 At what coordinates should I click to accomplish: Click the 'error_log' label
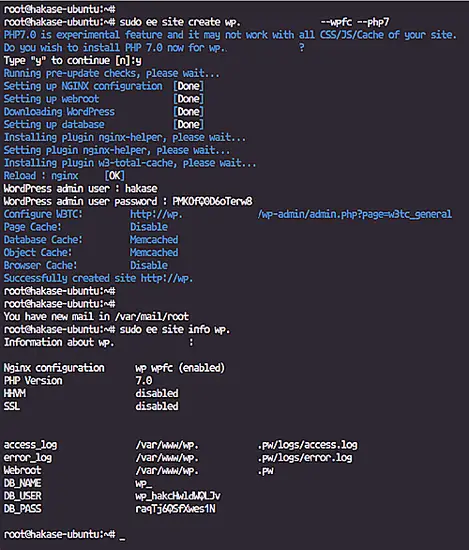point(28,458)
